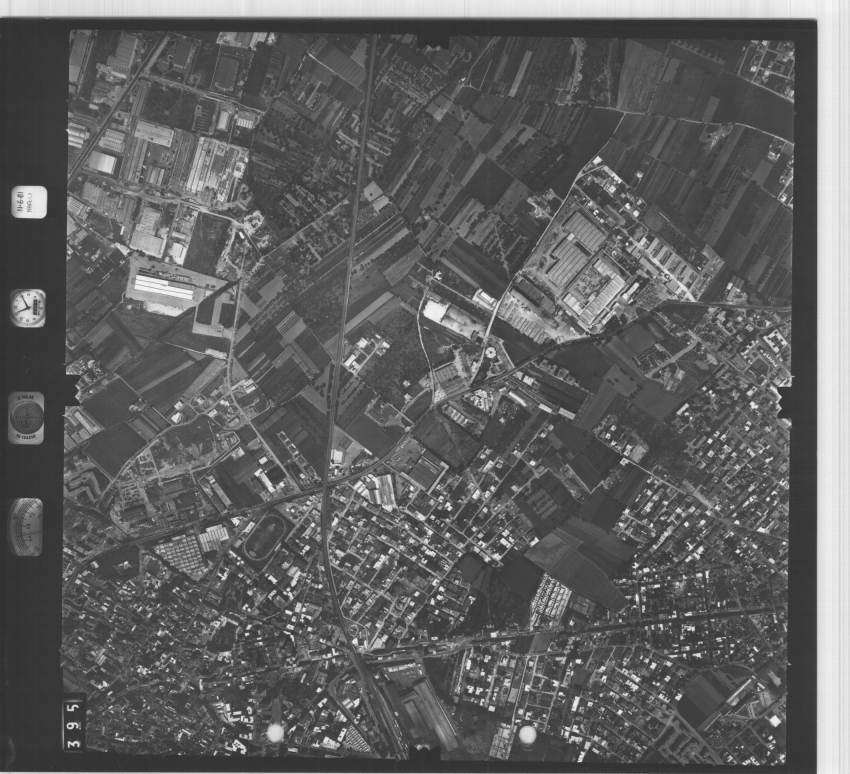Select the semicircular altimeter gauge
The image size is (850, 774).
click(x=27, y=526)
